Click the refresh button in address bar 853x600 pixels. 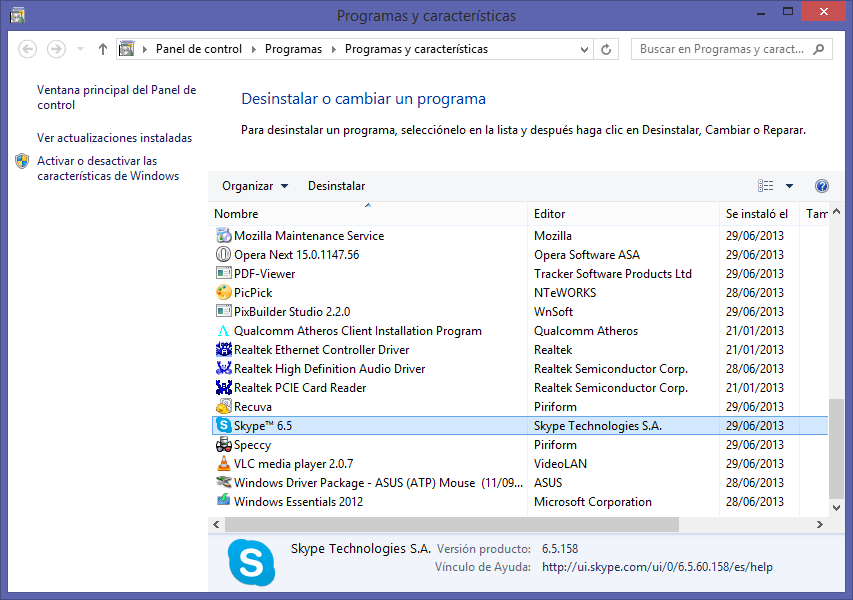click(608, 49)
